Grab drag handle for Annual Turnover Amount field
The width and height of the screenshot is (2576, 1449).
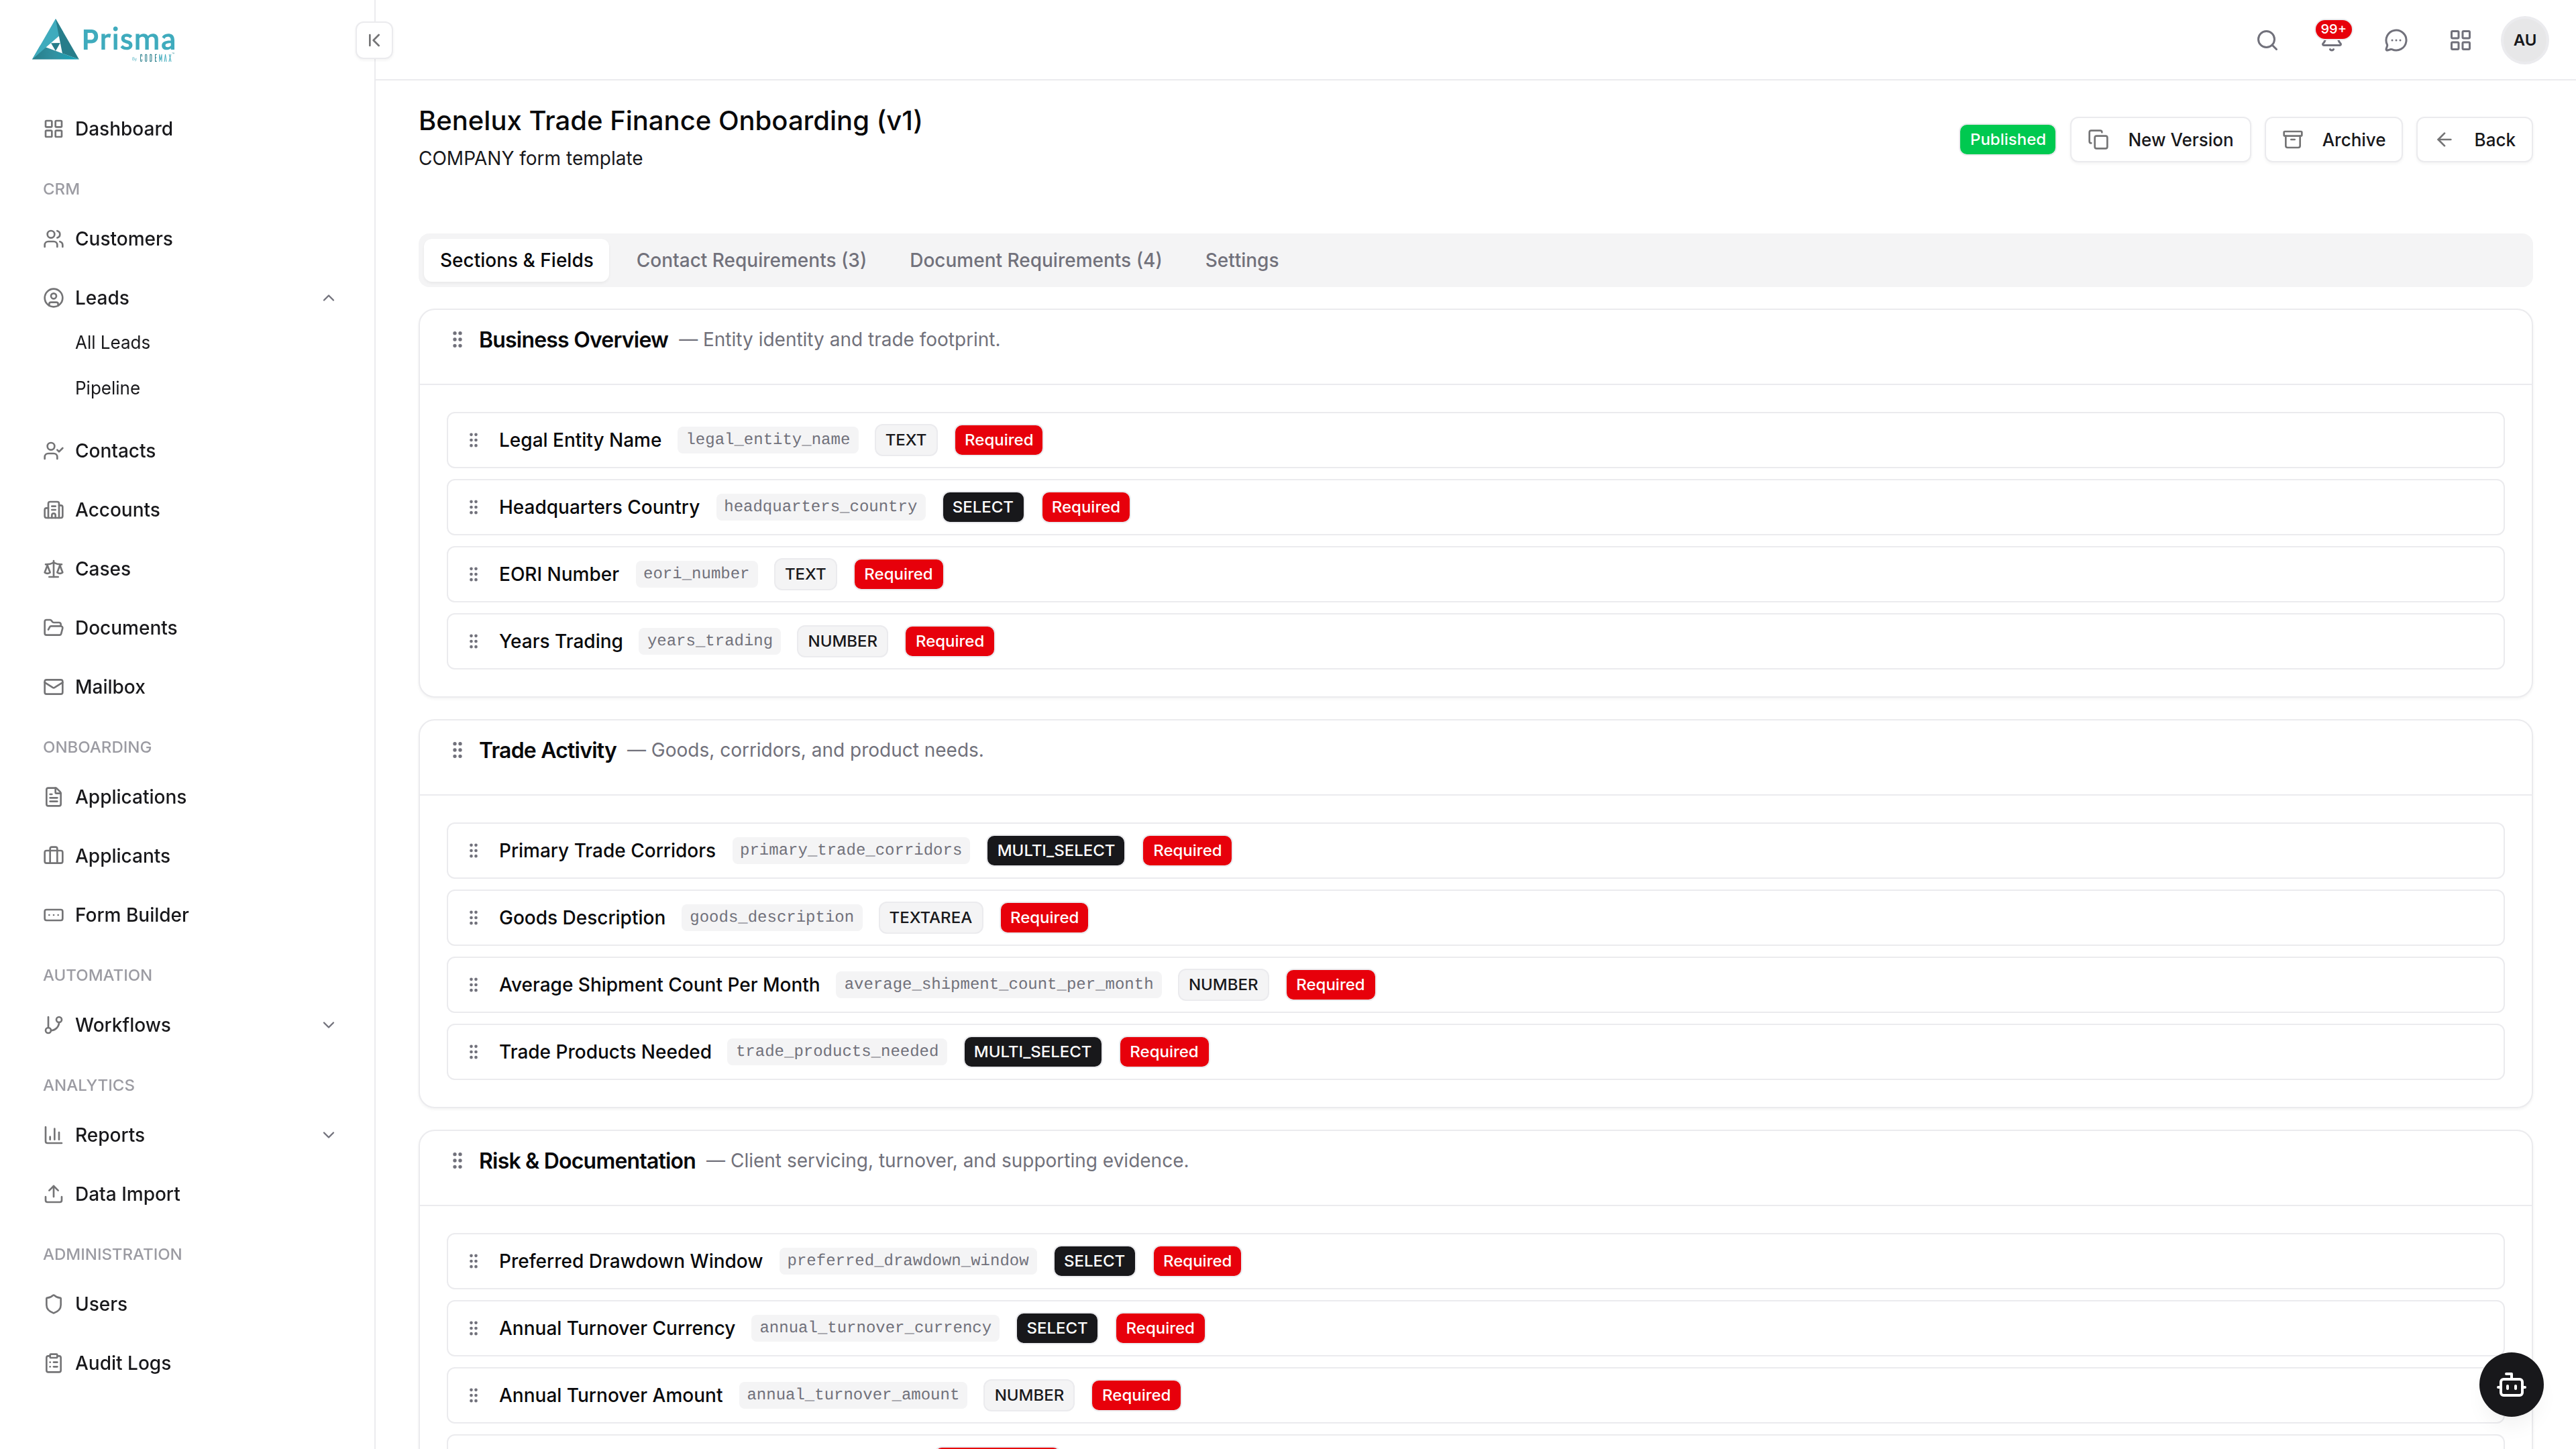474,1395
